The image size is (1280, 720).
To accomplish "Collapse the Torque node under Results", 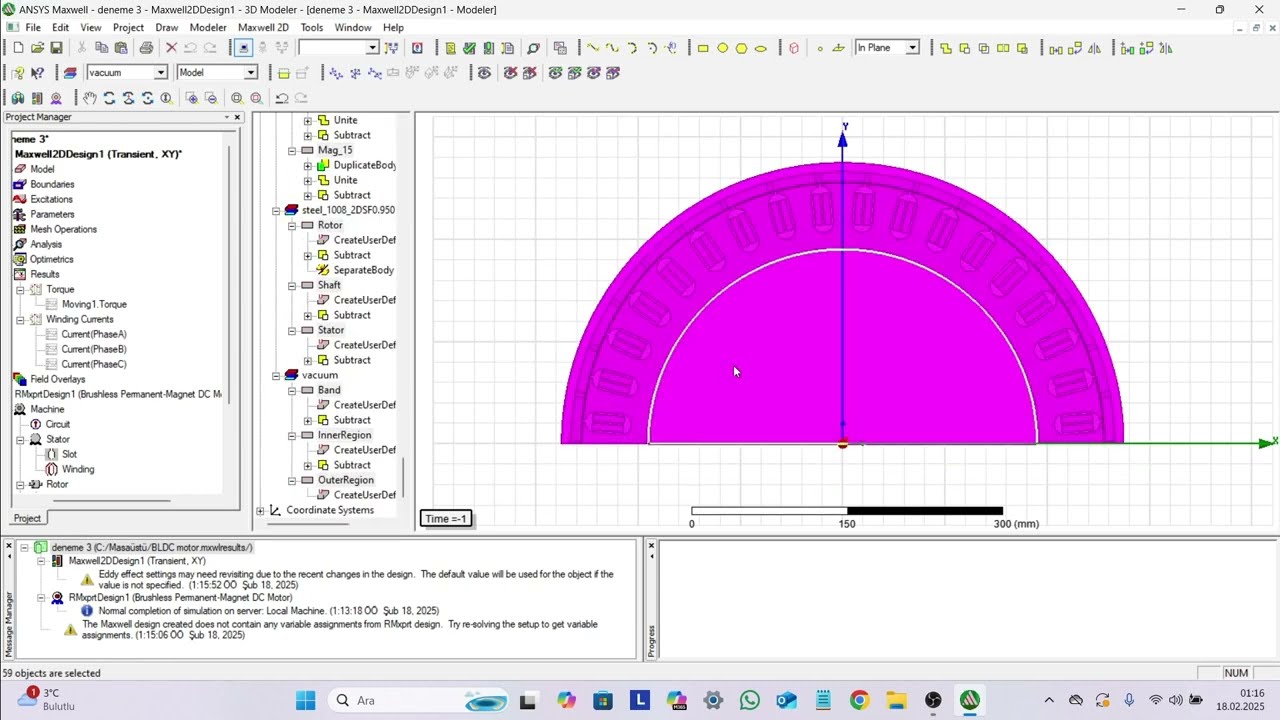I will 20,289.
